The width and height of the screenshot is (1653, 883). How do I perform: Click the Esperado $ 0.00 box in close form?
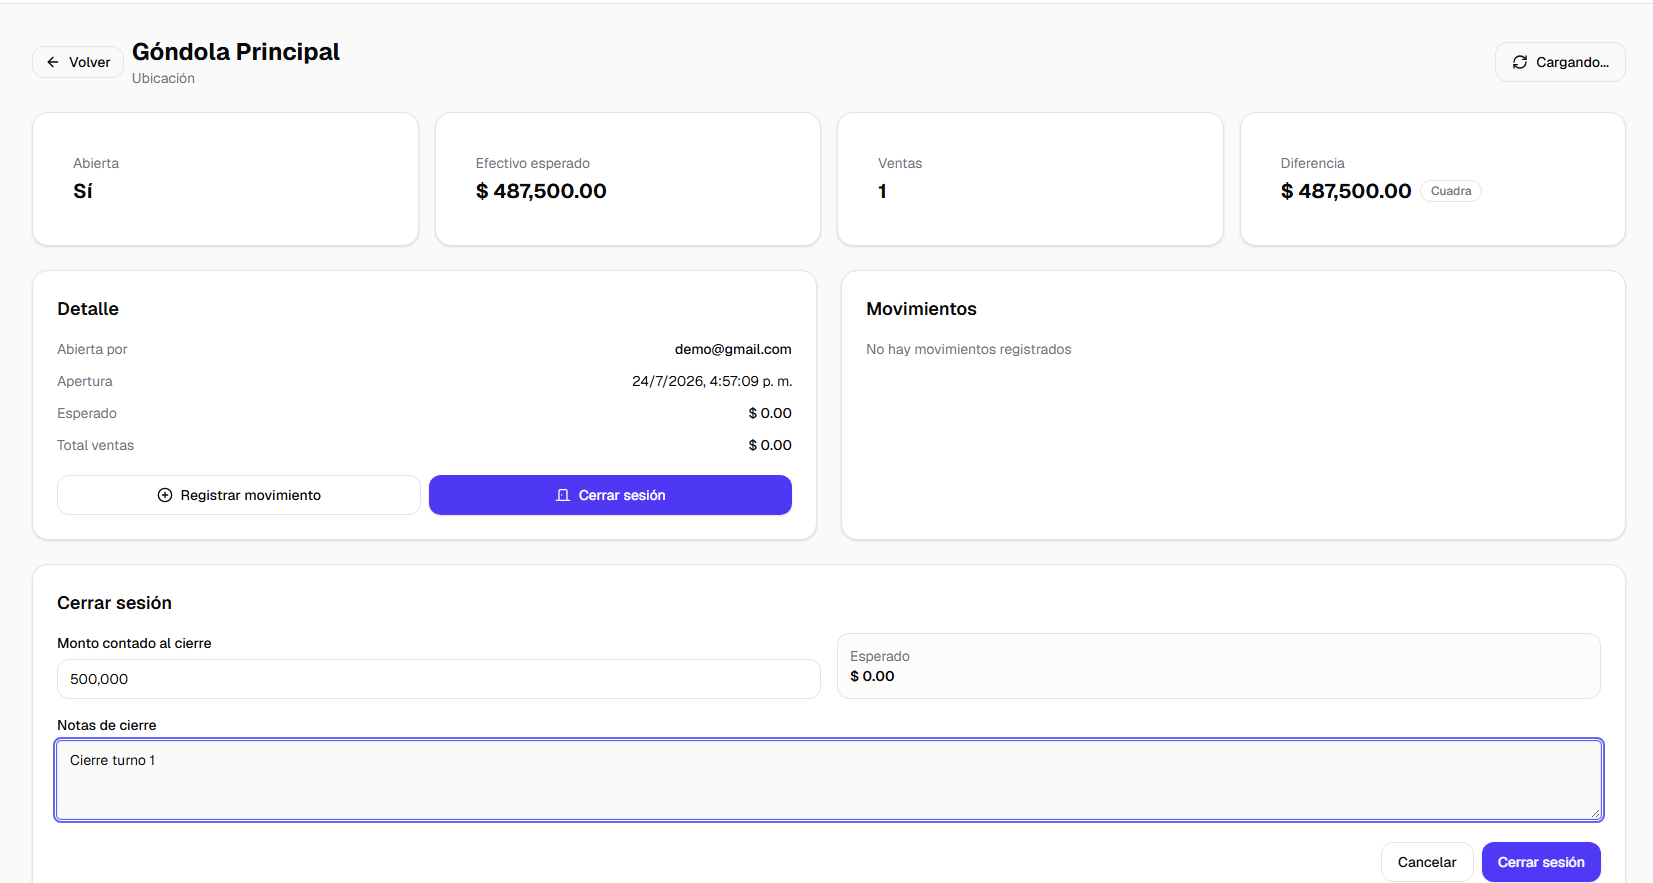coord(1218,666)
